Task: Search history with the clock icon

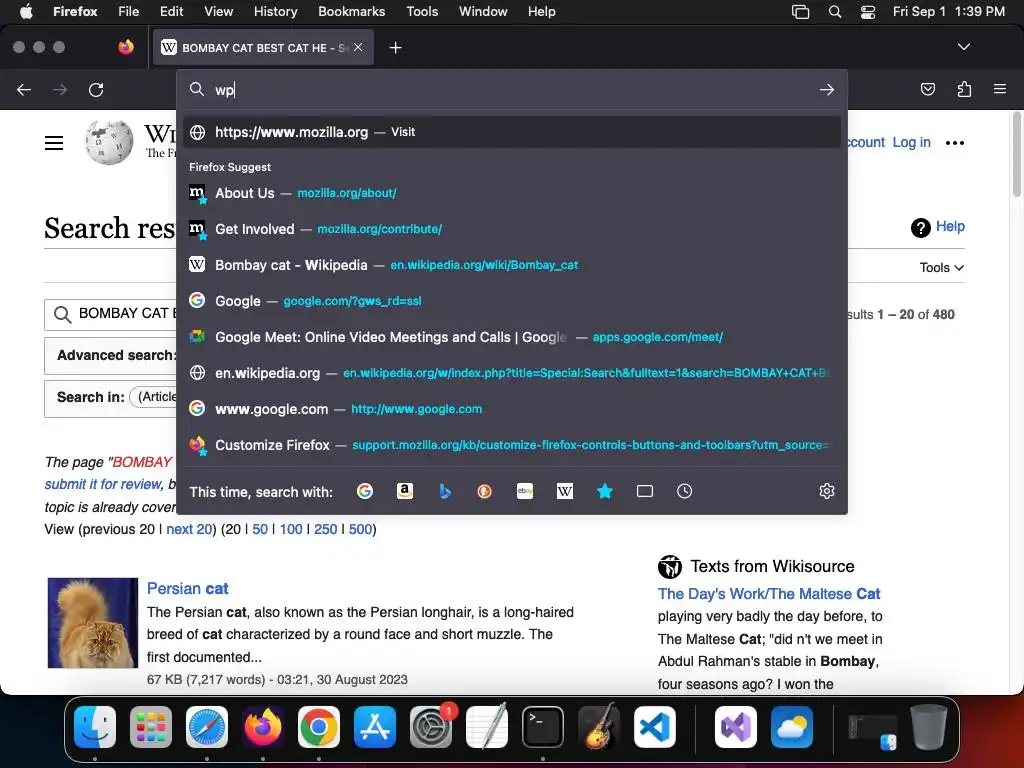Action: [x=684, y=491]
